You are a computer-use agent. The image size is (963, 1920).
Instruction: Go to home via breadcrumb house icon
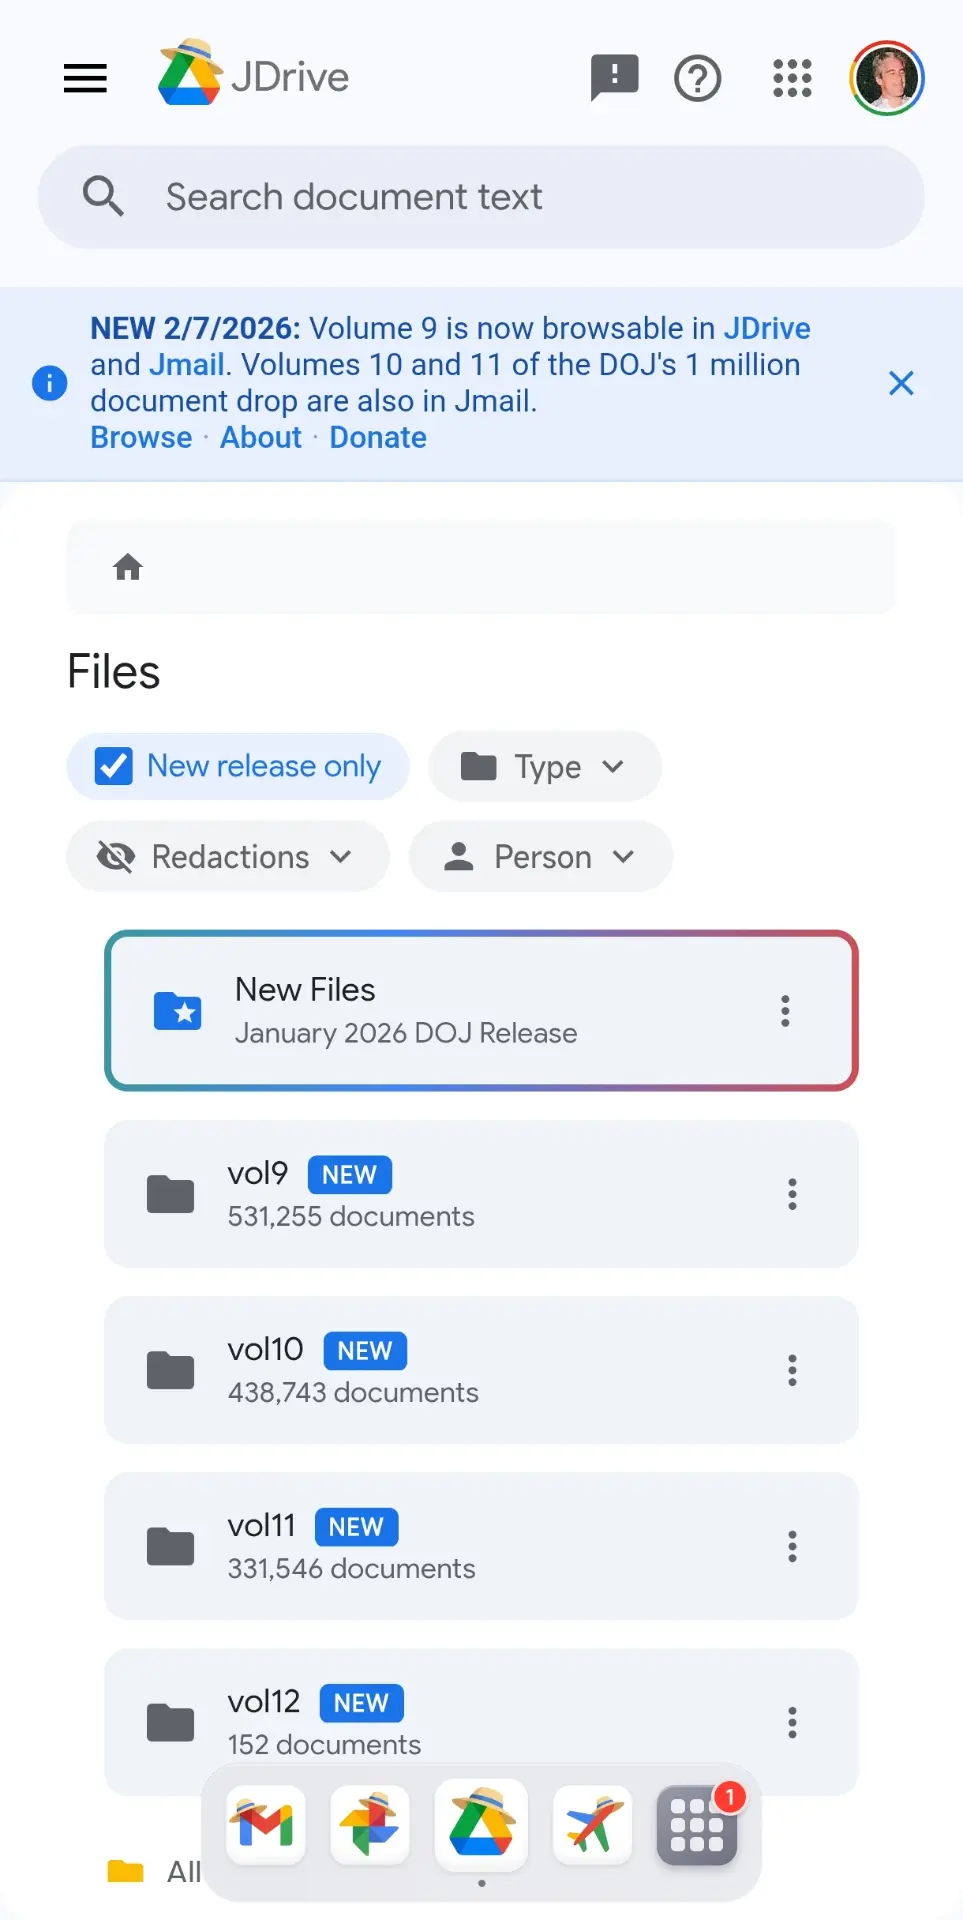(128, 567)
